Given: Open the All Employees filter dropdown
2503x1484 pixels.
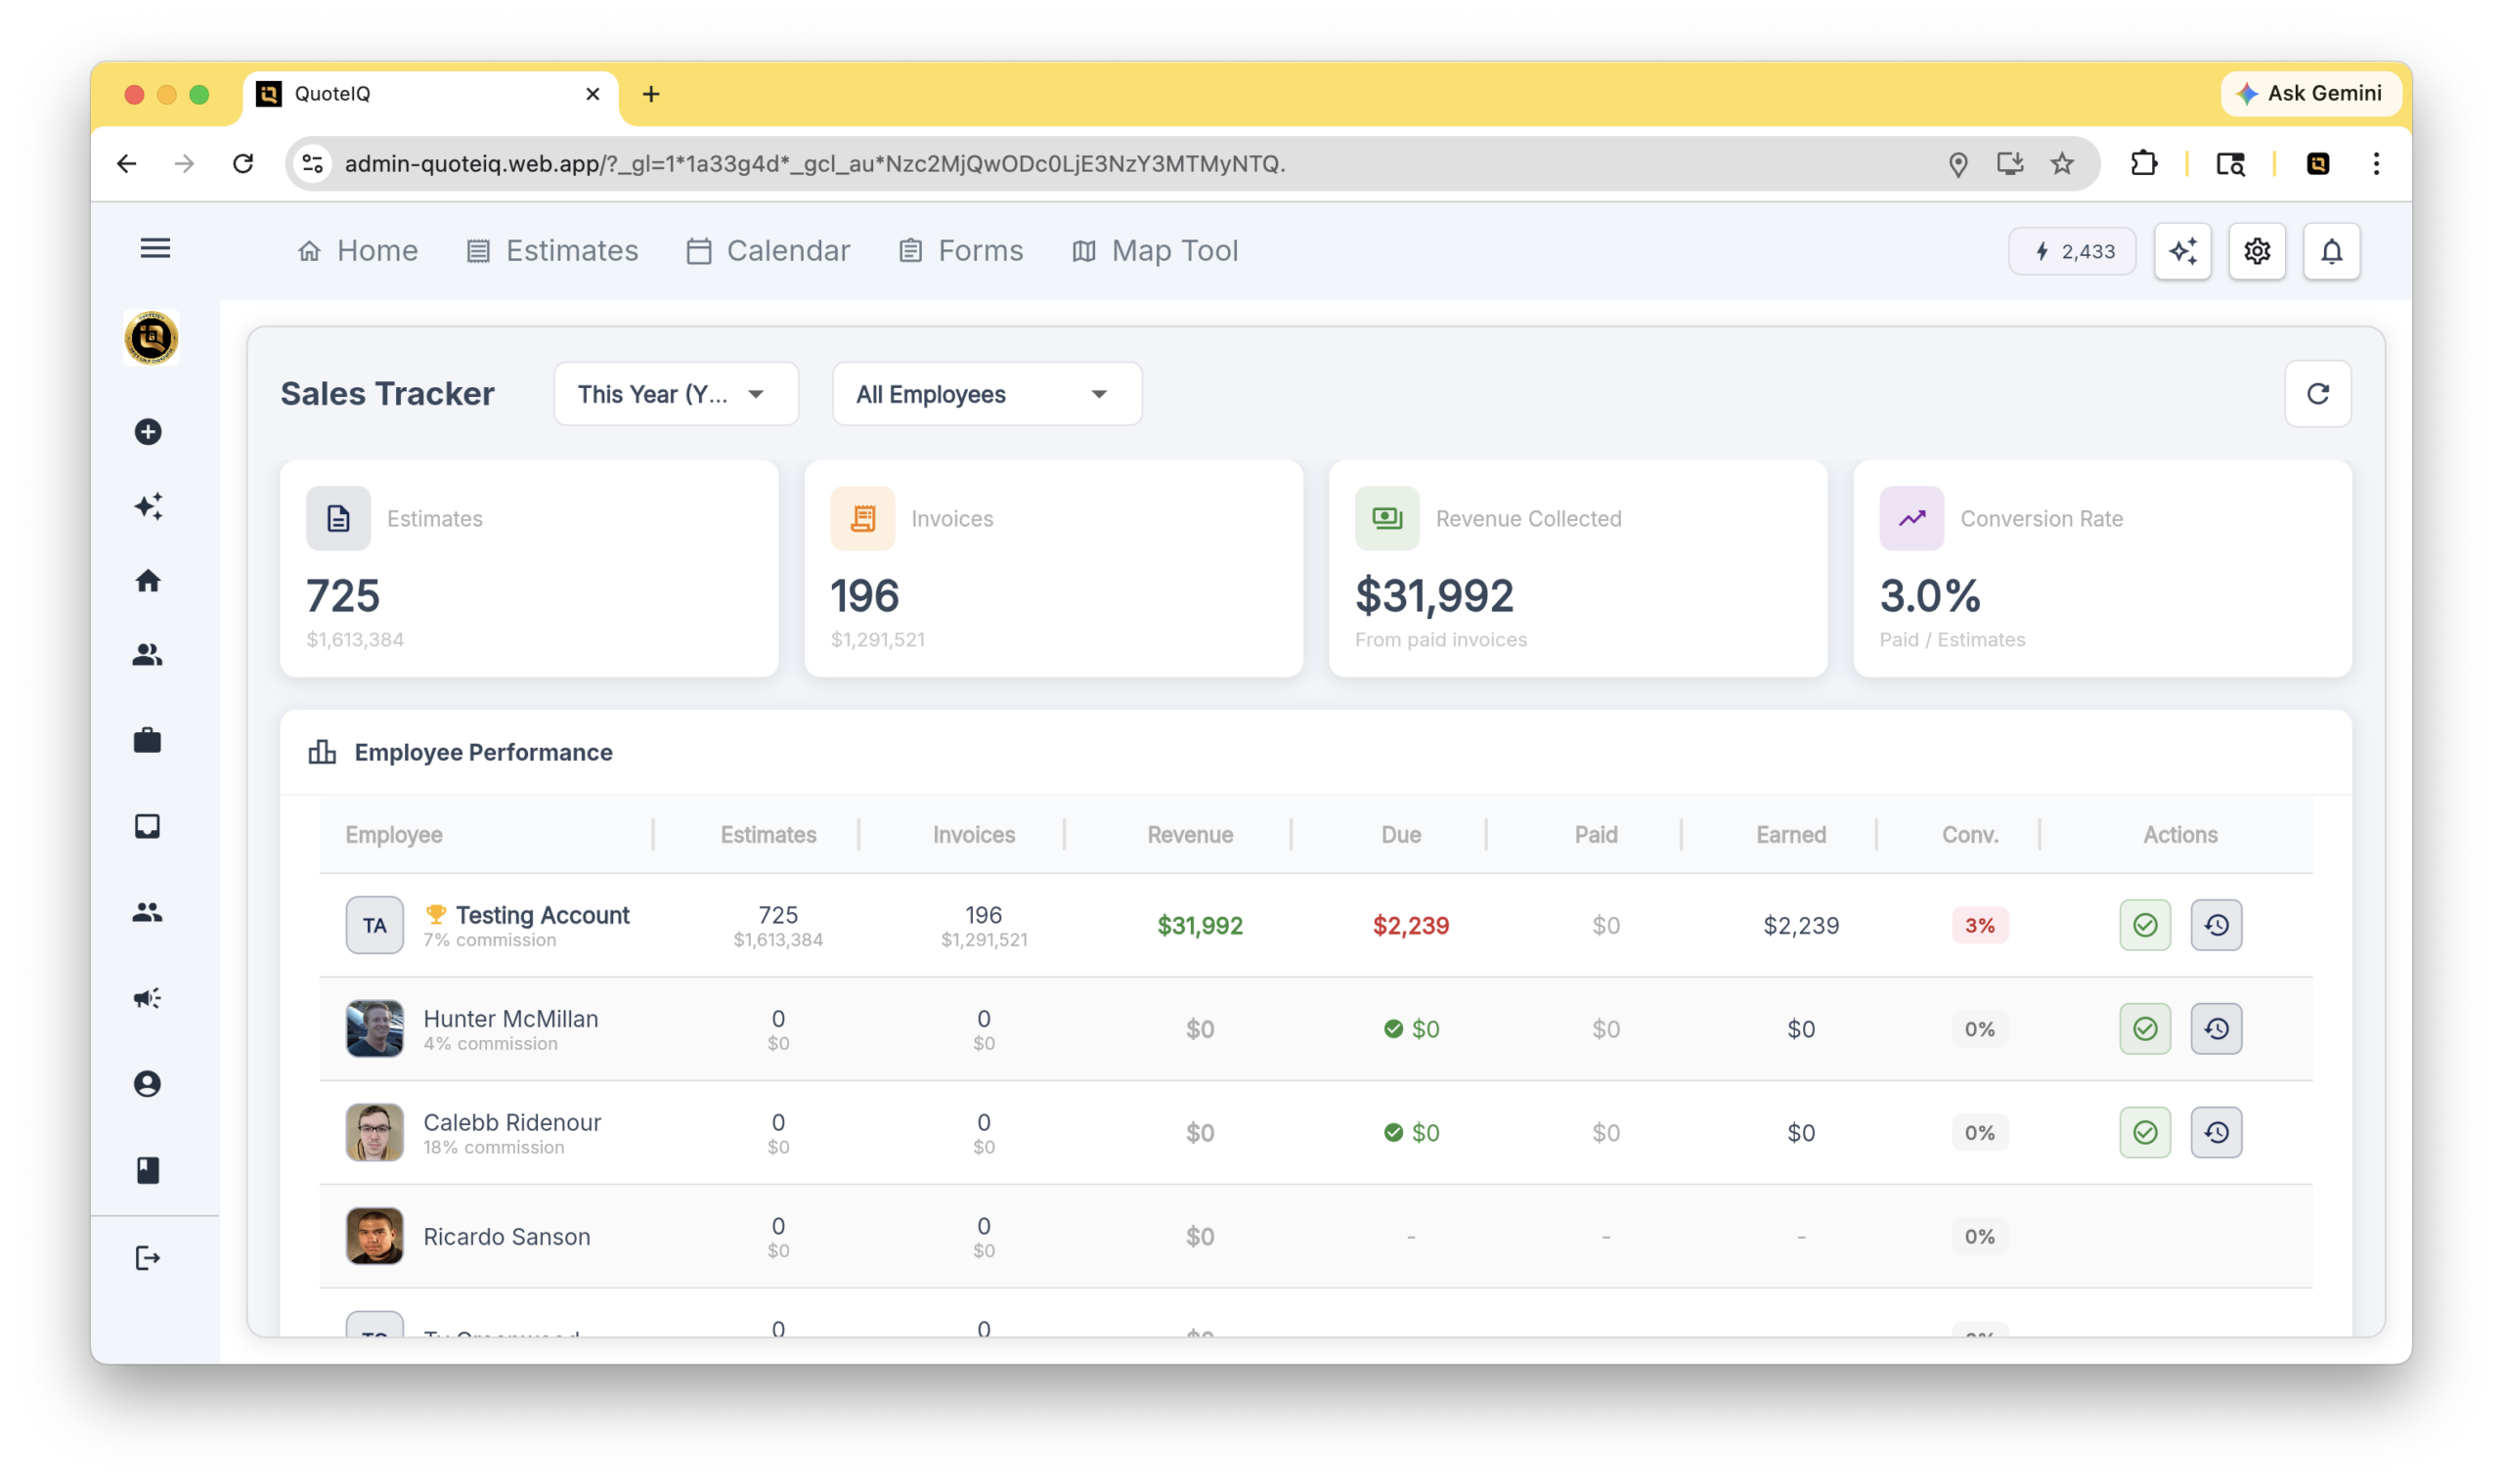Looking at the screenshot, I should [x=987, y=394].
